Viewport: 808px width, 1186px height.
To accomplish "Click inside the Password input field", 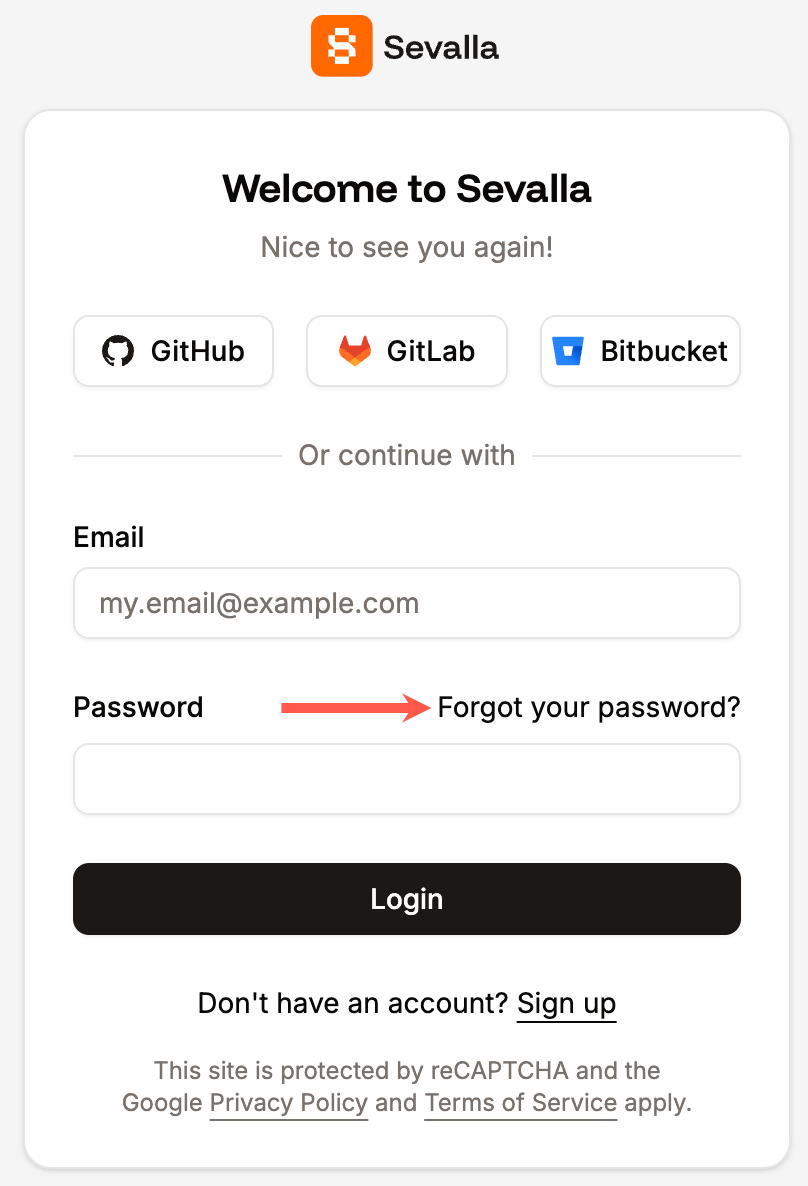I will coord(406,779).
